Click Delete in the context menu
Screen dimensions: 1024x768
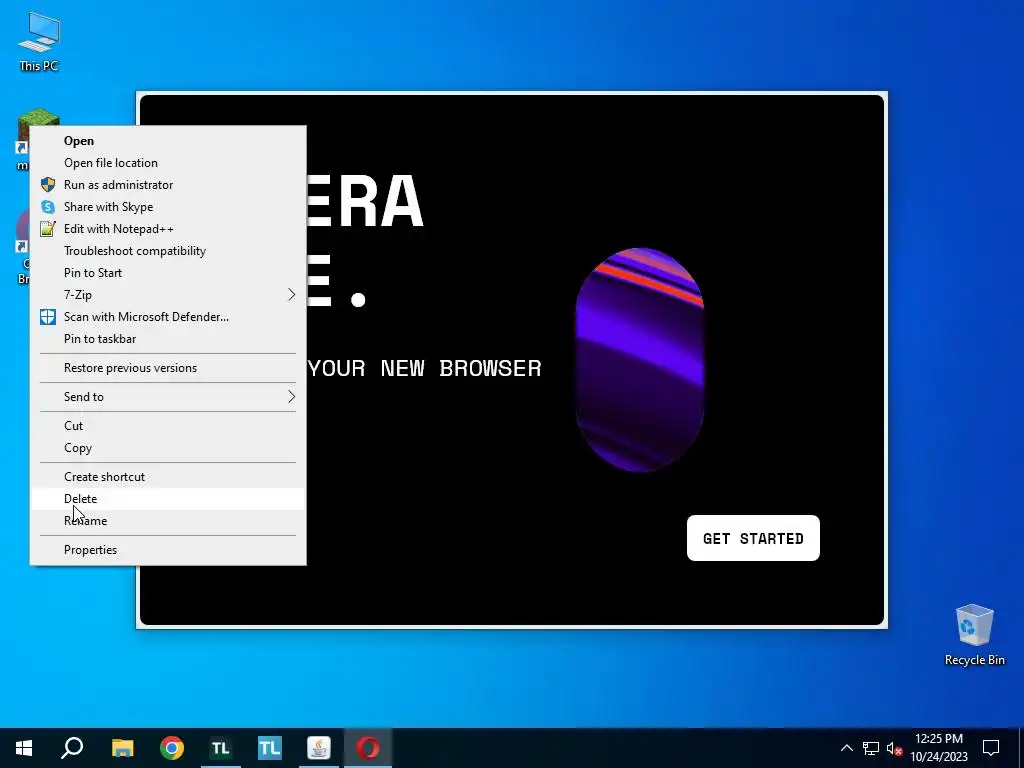click(168, 498)
